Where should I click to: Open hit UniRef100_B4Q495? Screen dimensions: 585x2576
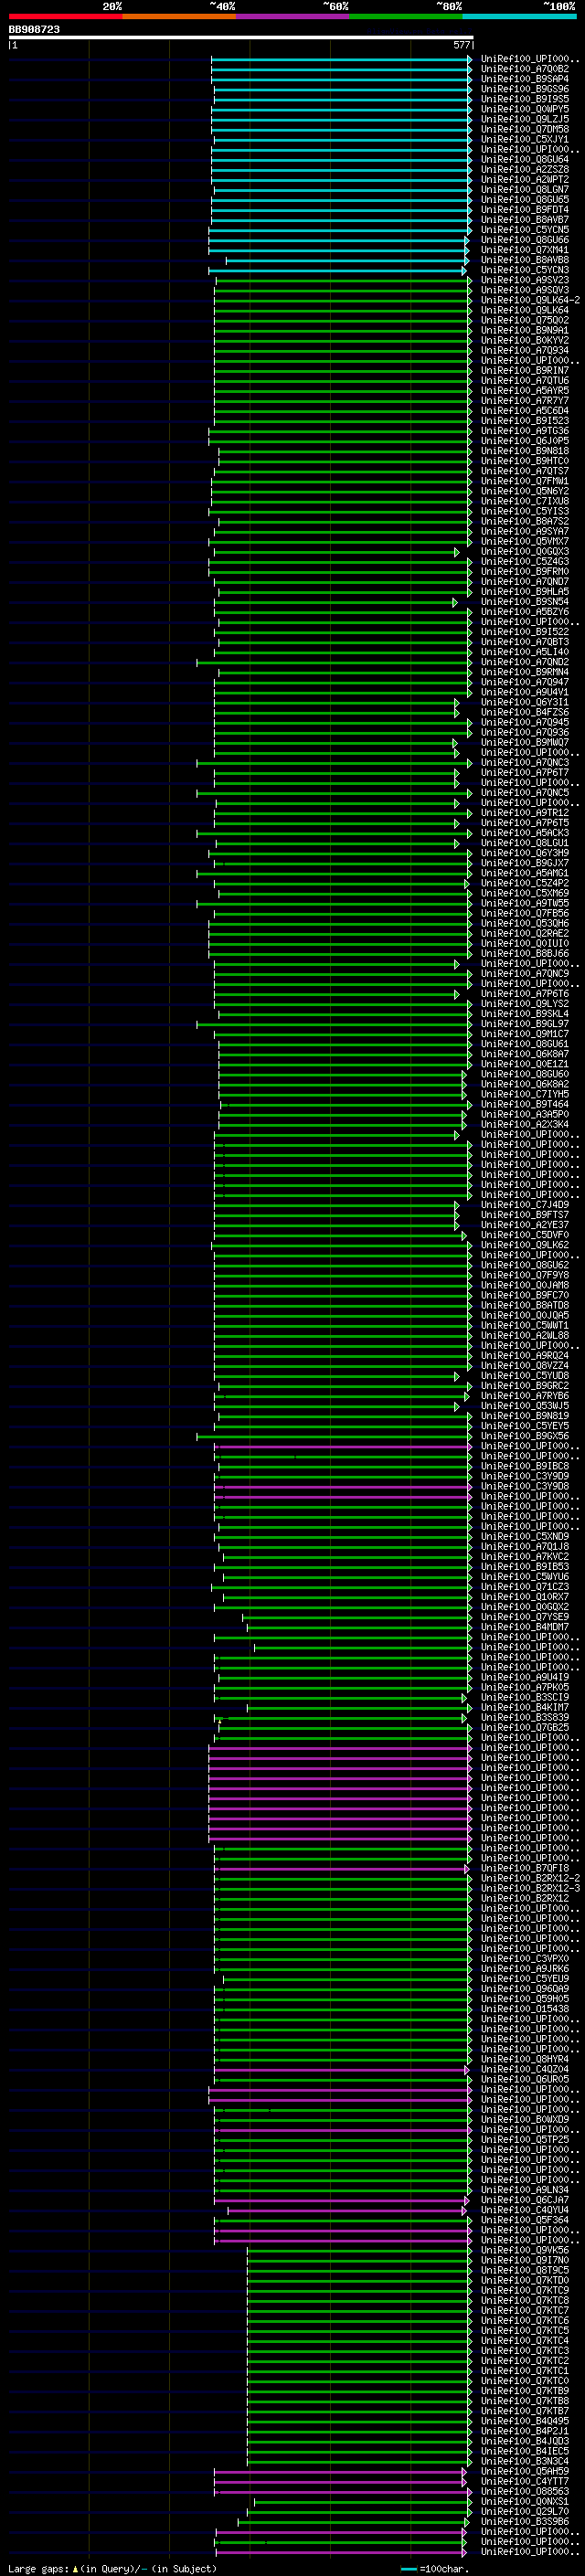click(525, 2420)
